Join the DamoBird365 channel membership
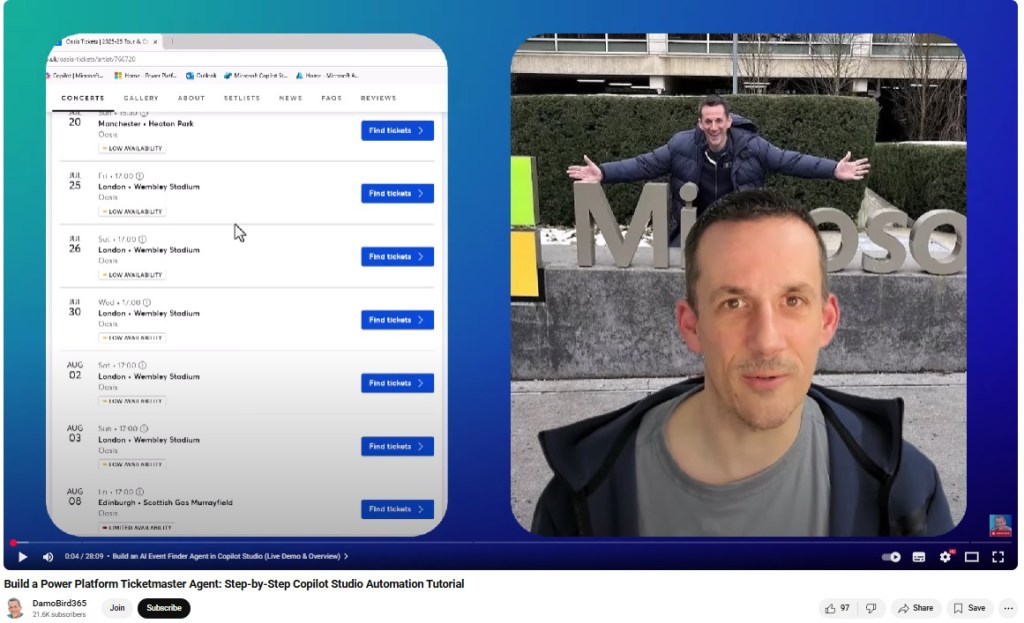The image size is (1024, 623). tap(117, 608)
